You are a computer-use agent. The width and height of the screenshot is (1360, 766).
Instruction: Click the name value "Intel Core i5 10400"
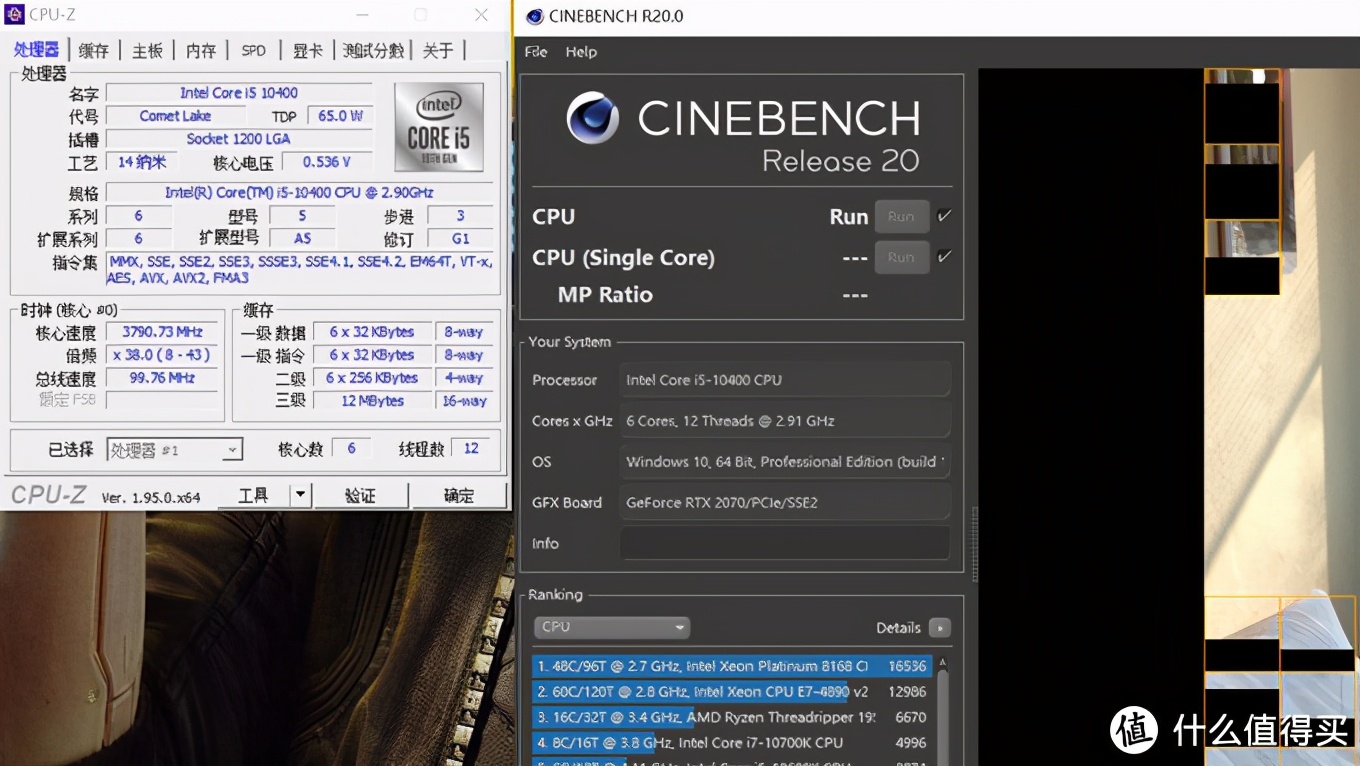tap(239, 93)
